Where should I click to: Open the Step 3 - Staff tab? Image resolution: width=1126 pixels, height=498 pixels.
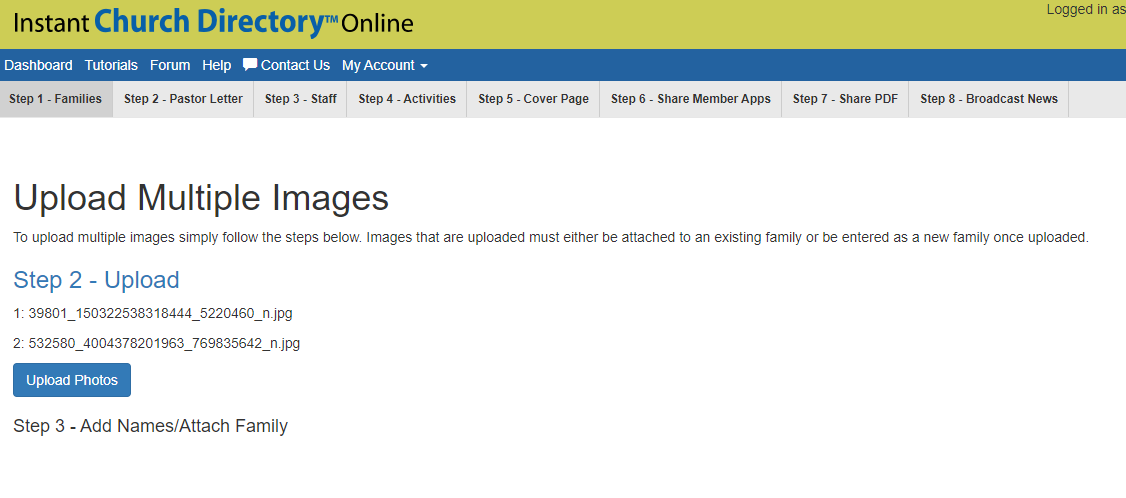click(300, 99)
